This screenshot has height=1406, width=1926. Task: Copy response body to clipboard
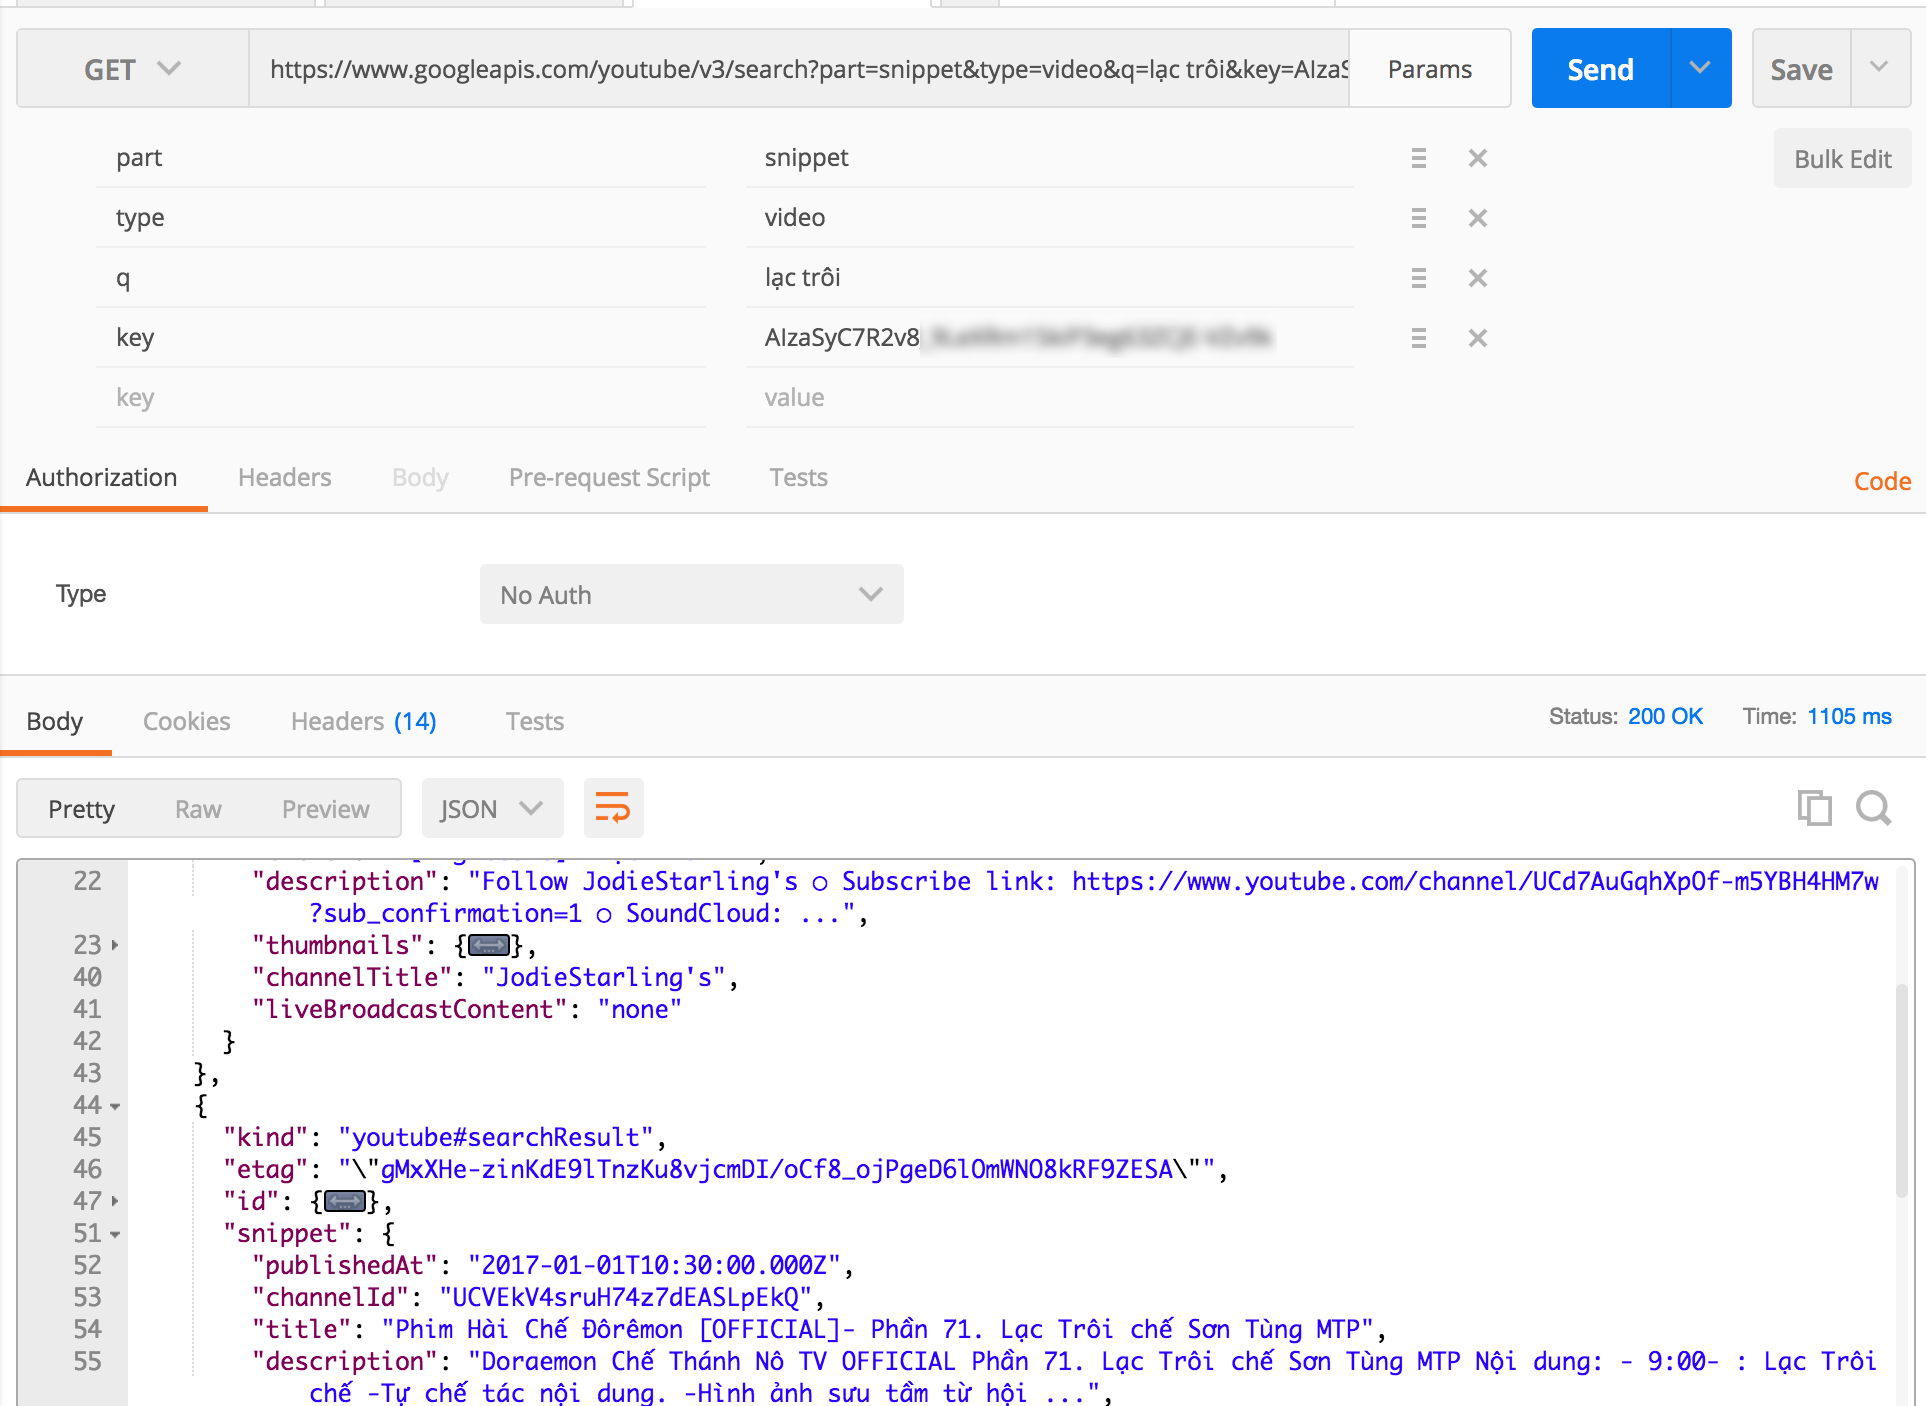tap(1813, 808)
